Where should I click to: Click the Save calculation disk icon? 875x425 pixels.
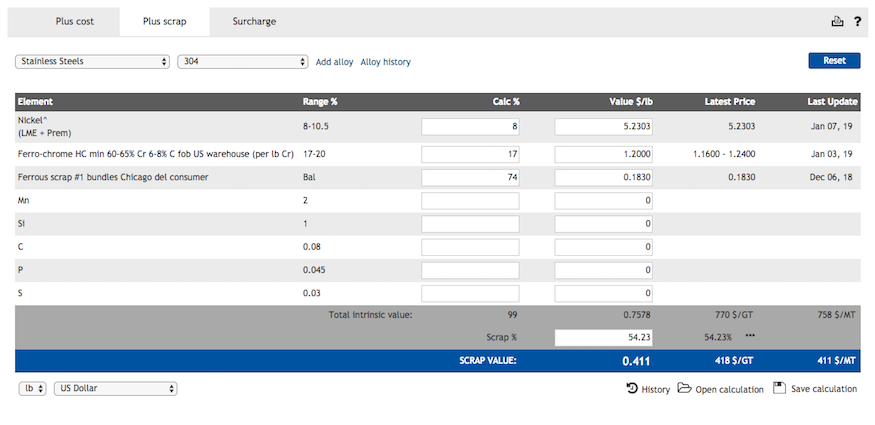coord(779,389)
